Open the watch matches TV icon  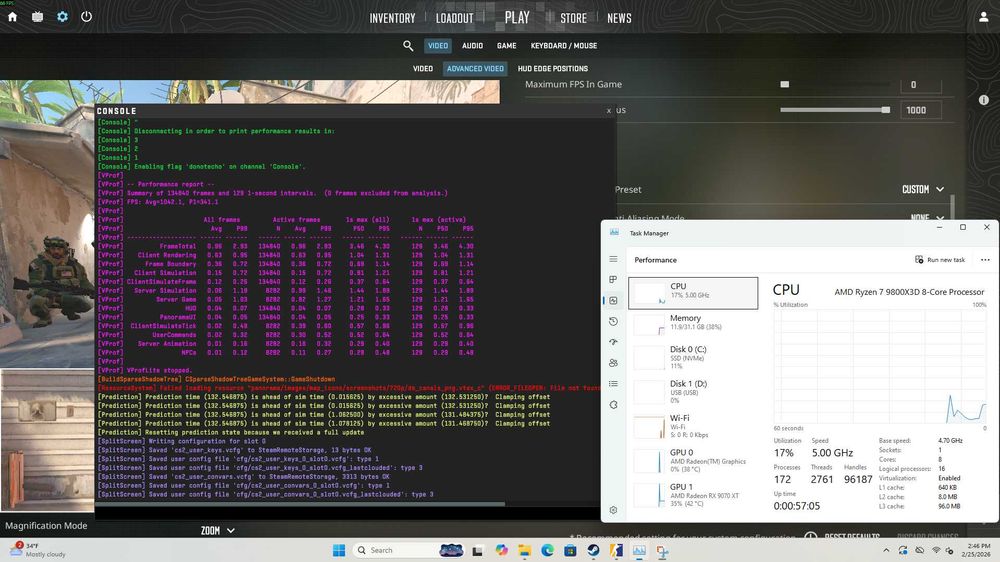tap(38, 17)
